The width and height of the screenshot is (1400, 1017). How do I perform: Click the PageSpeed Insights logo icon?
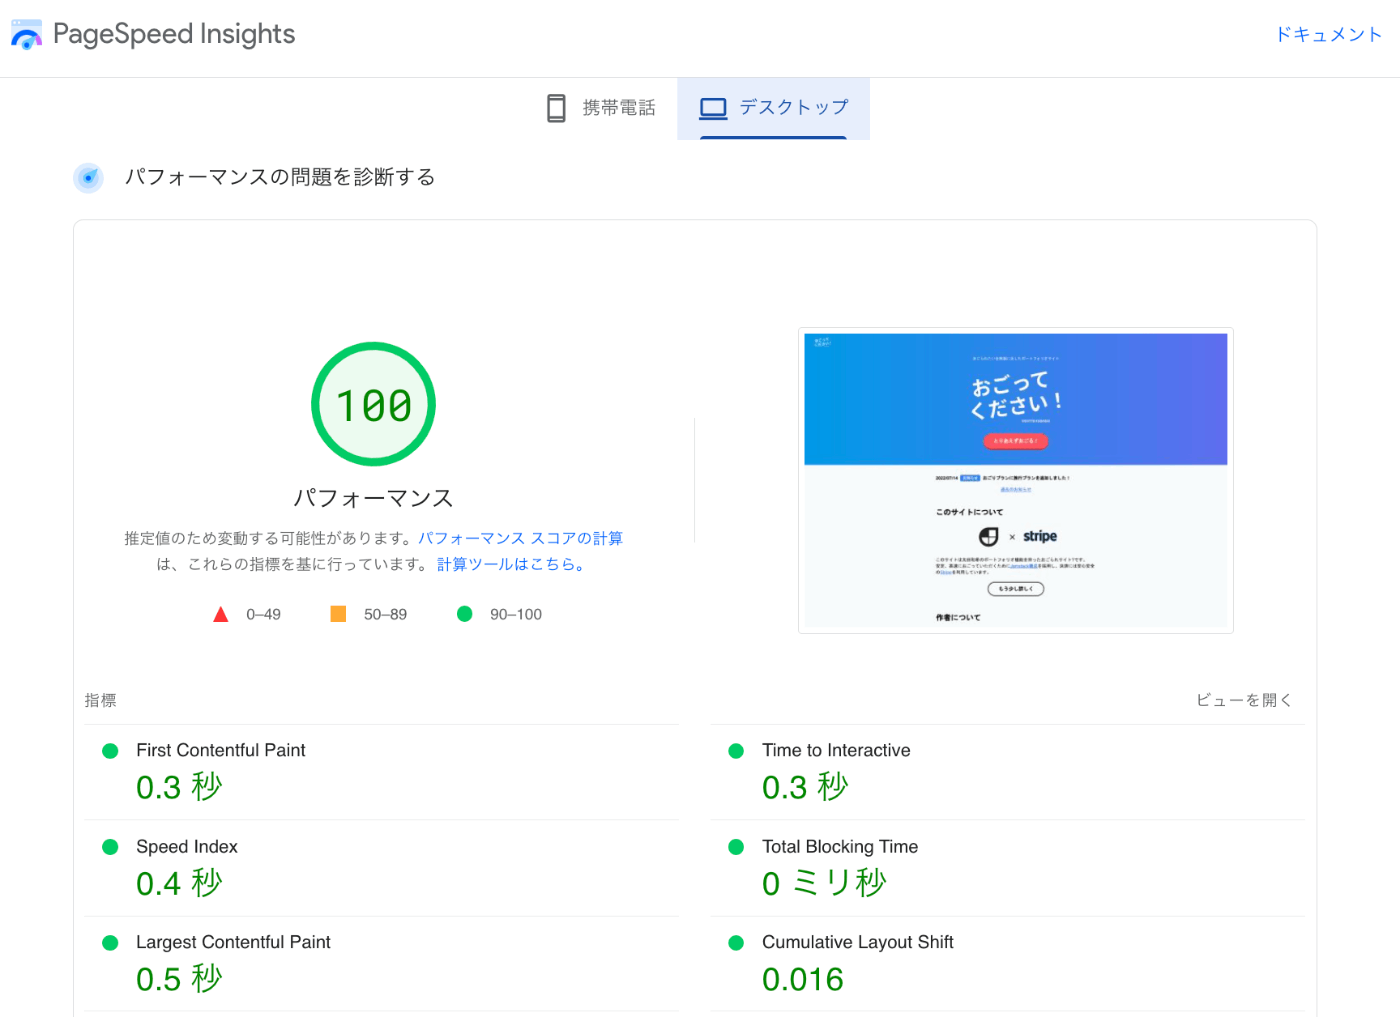pyautogui.click(x=27, y=34)
